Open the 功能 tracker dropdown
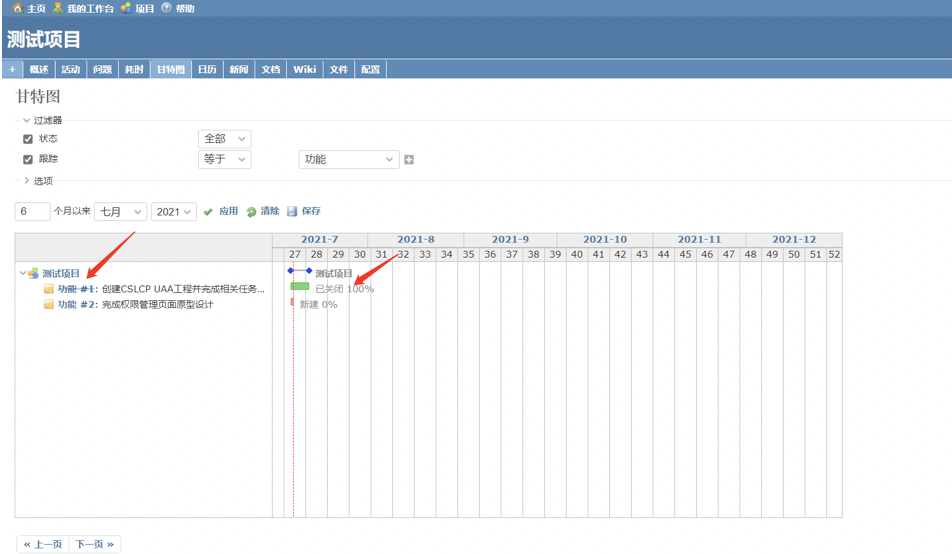952x554 pixels. [348, 159]
